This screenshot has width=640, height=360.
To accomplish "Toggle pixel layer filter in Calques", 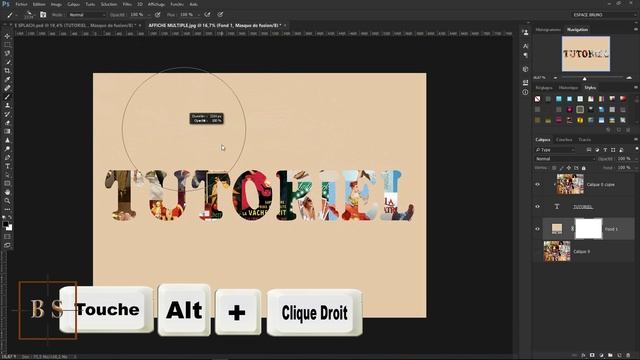I will [589, 150].
